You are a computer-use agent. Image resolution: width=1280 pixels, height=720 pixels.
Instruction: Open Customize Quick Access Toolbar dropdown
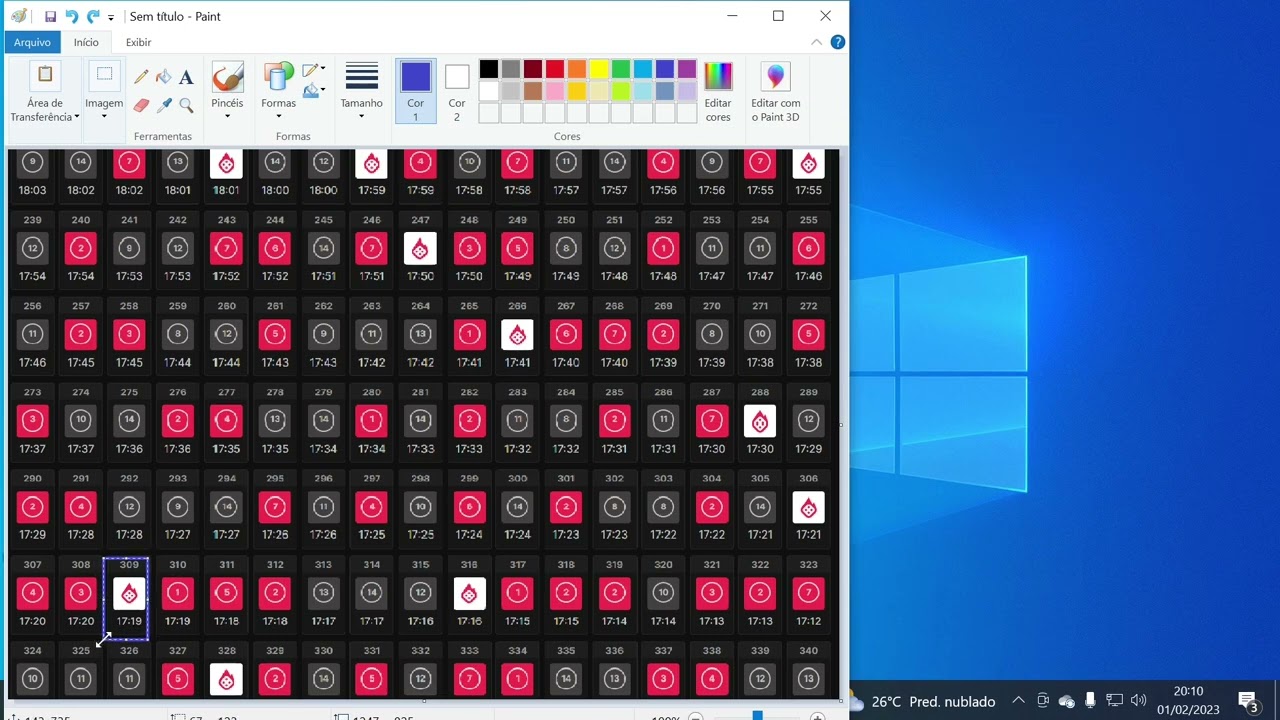[110, 18]
